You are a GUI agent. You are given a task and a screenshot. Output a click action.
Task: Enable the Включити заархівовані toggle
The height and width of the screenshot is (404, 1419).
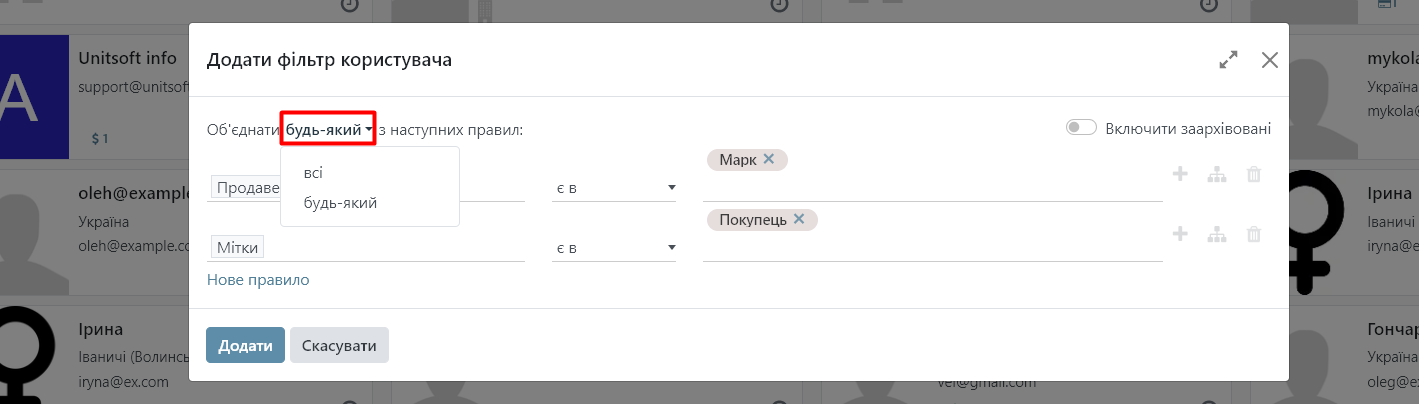click(x=1081, y=128)
